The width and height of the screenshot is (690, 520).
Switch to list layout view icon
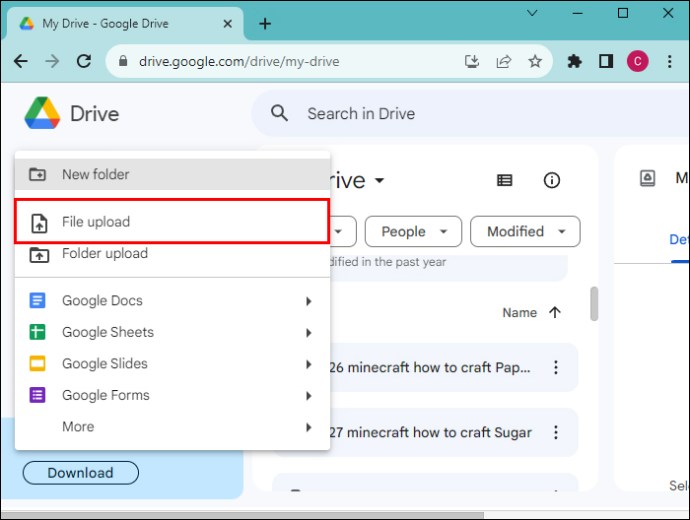tap(504, 180)
